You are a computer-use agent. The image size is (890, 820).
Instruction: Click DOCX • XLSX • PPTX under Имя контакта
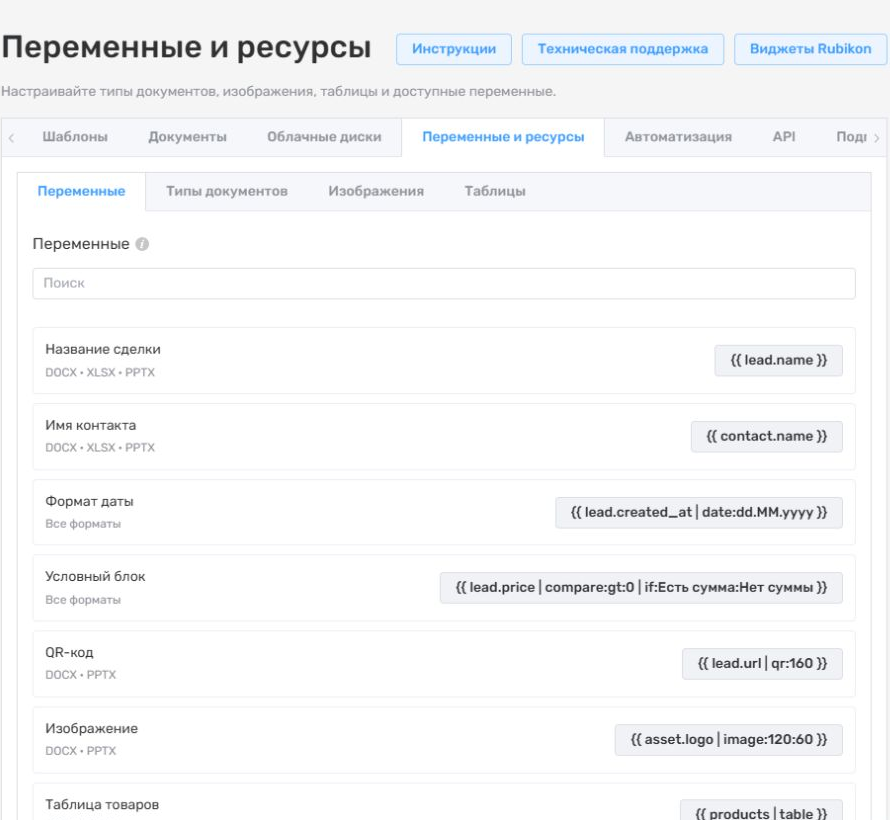(x=100, y=448)
